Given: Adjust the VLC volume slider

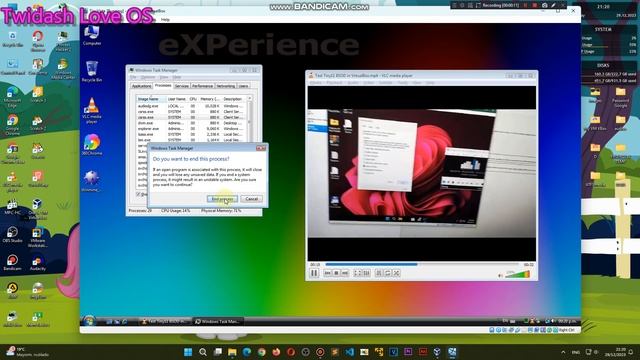Looking at the screenshot, I should [x=517, y=274].
